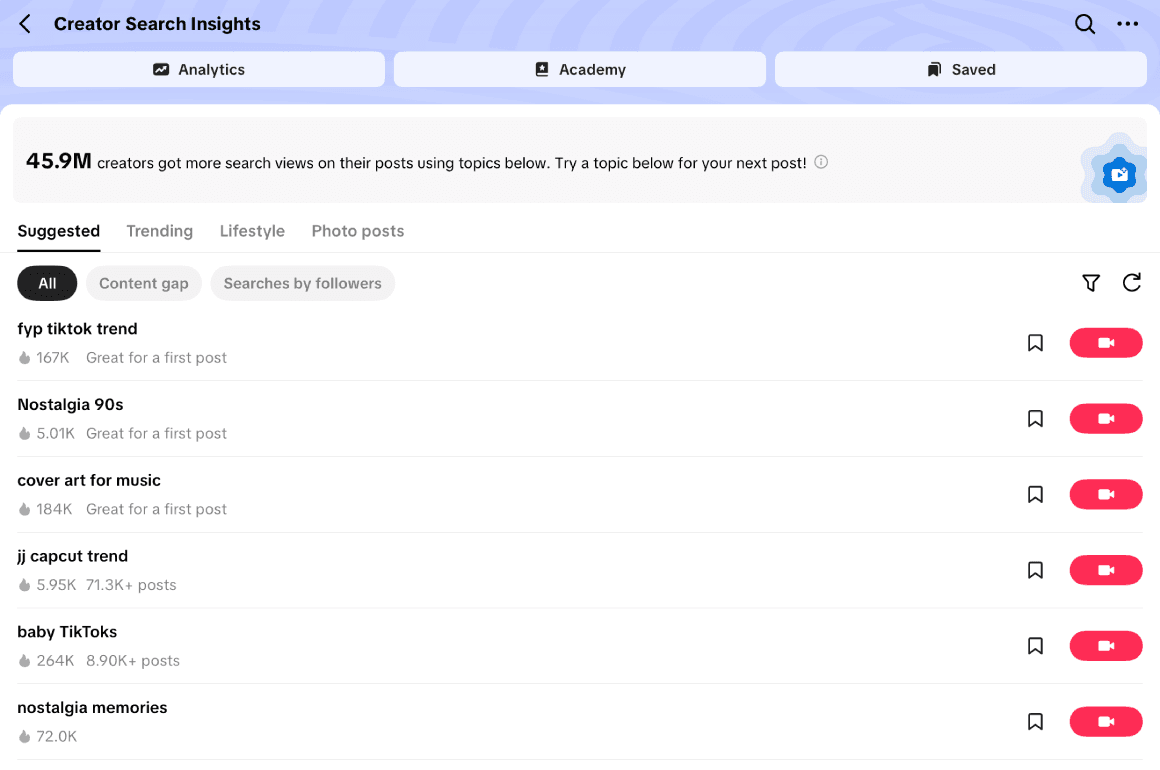Screen dimensions: 1160x770
Task: Click the Creator Search Insights title
Action: coord(157,24)
